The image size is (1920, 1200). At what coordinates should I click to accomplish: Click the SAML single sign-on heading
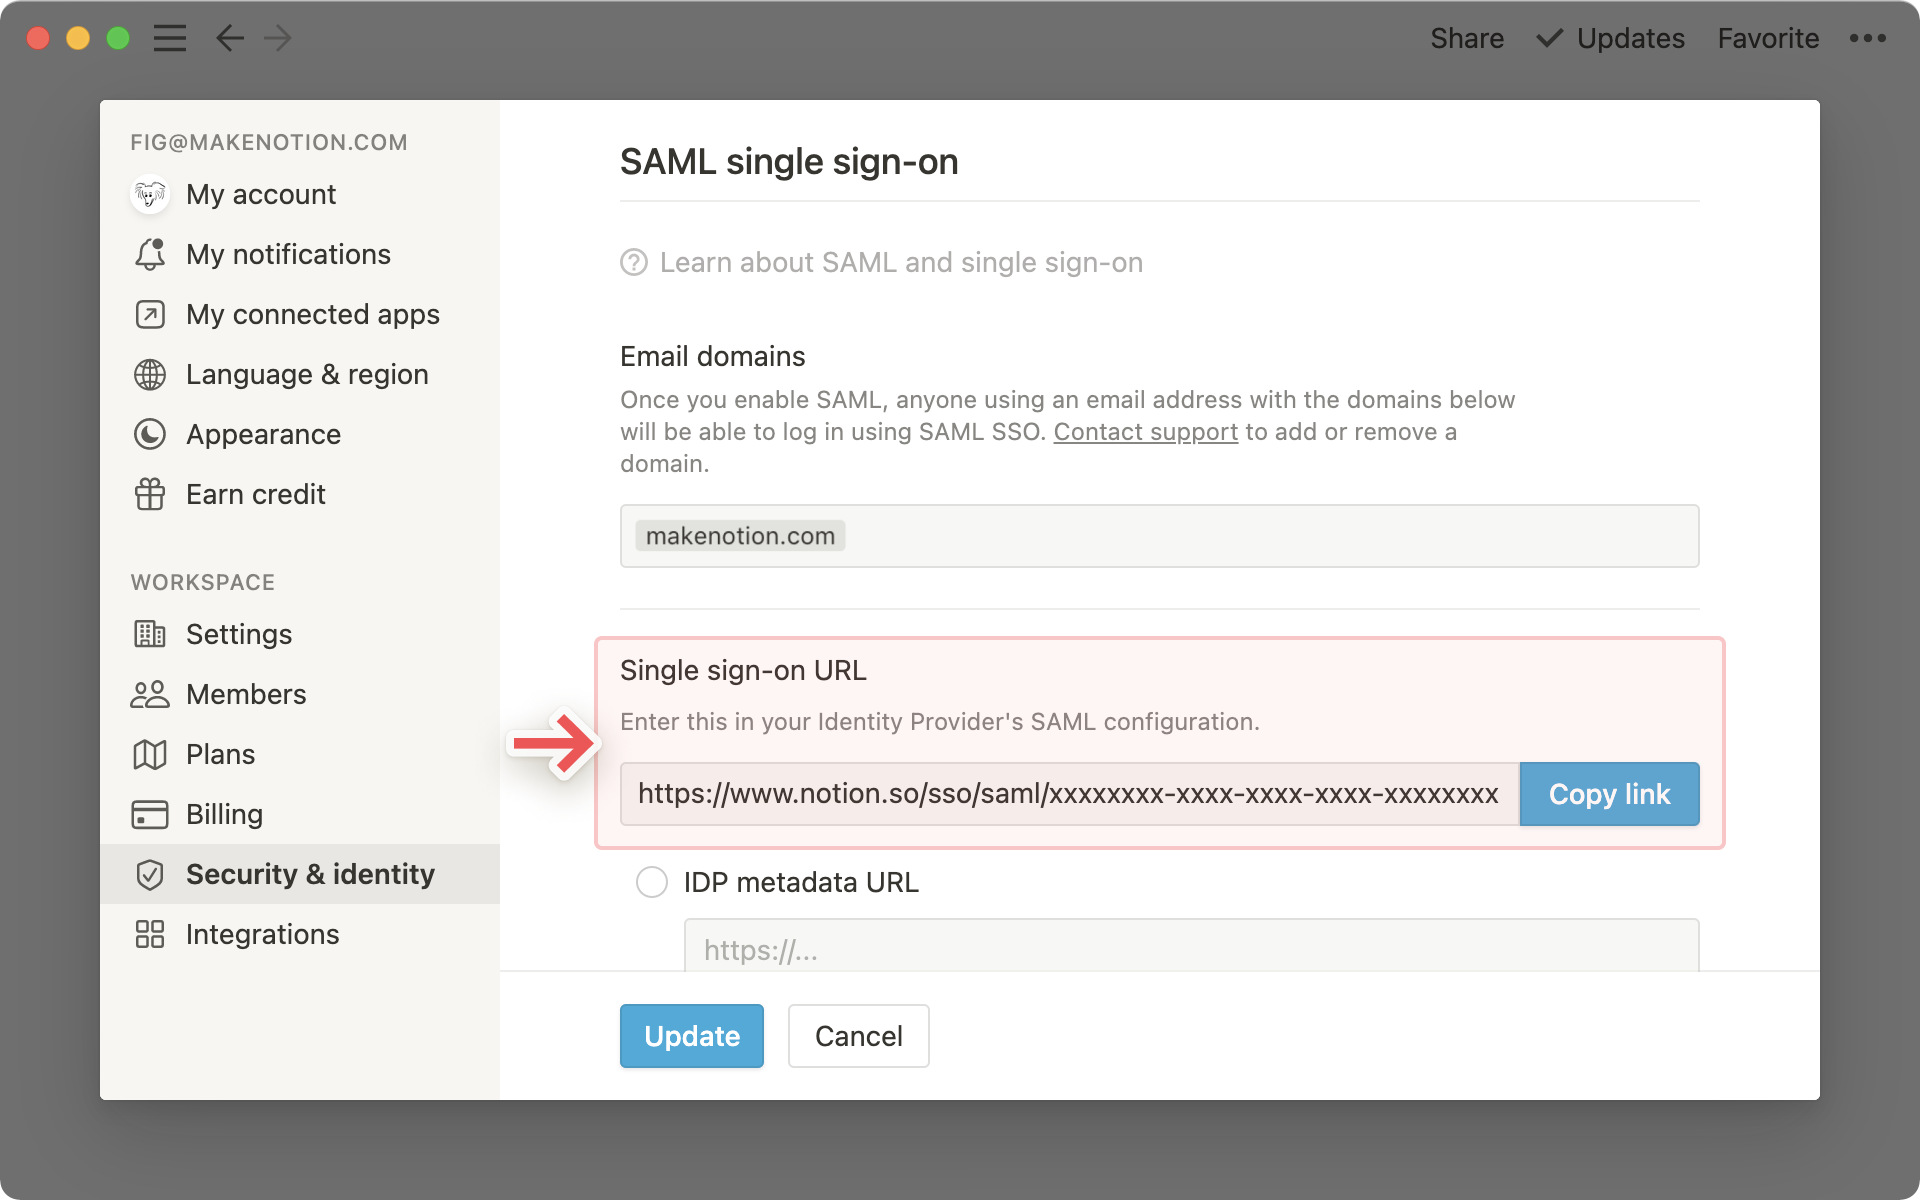pyautogui.click(x=789, y=162)
